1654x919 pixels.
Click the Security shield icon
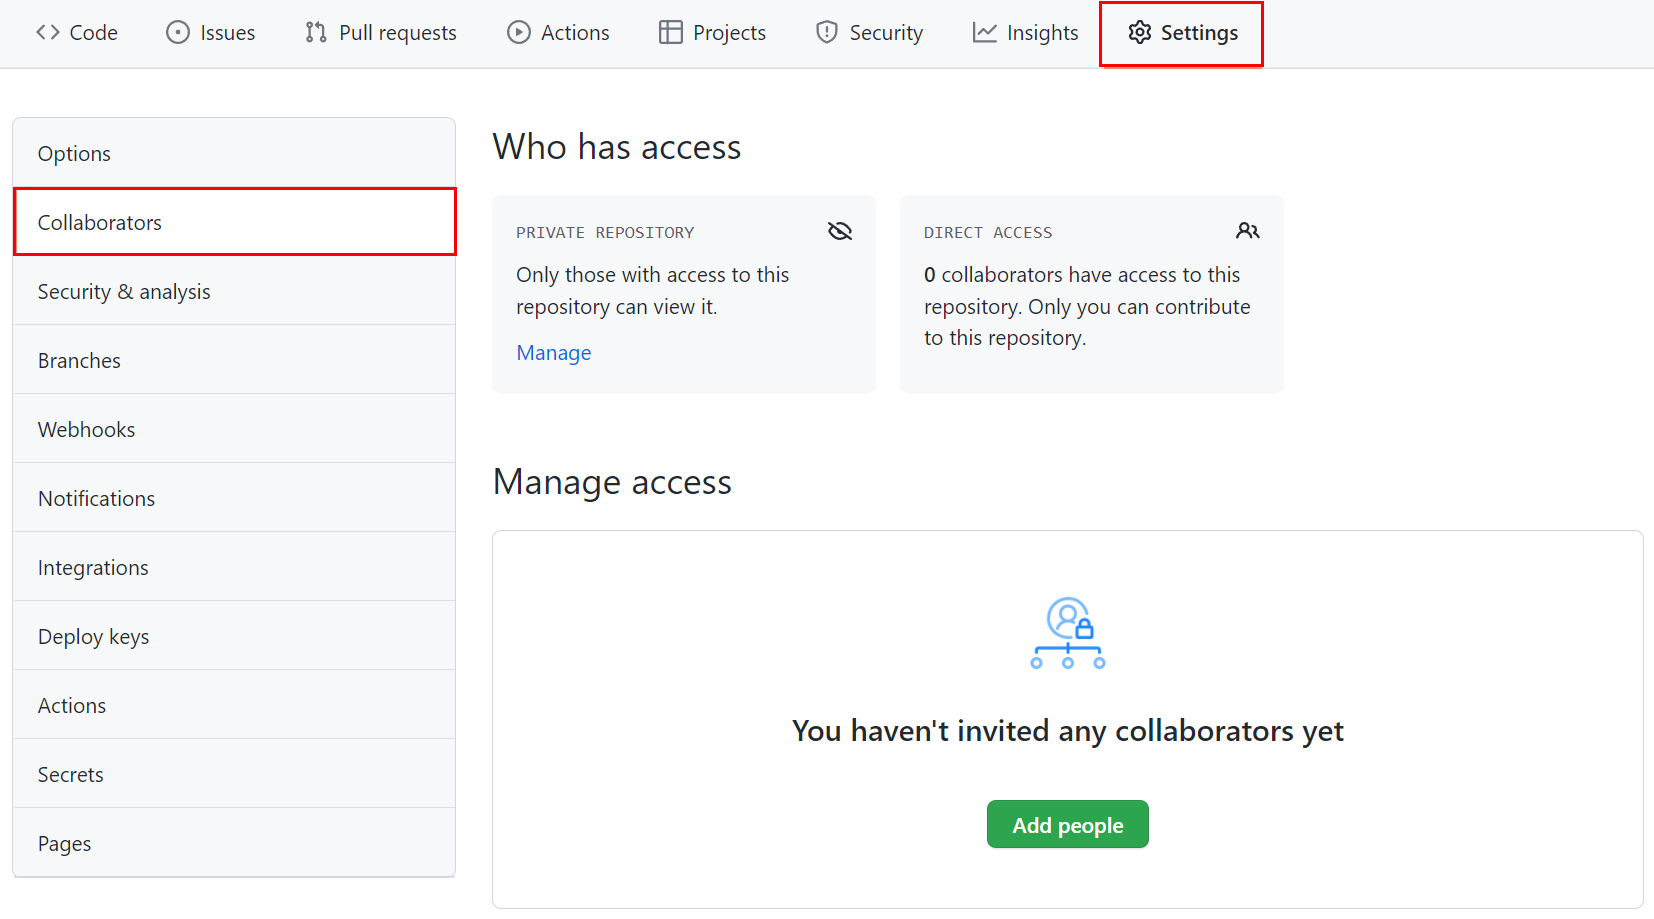(827, 32)
